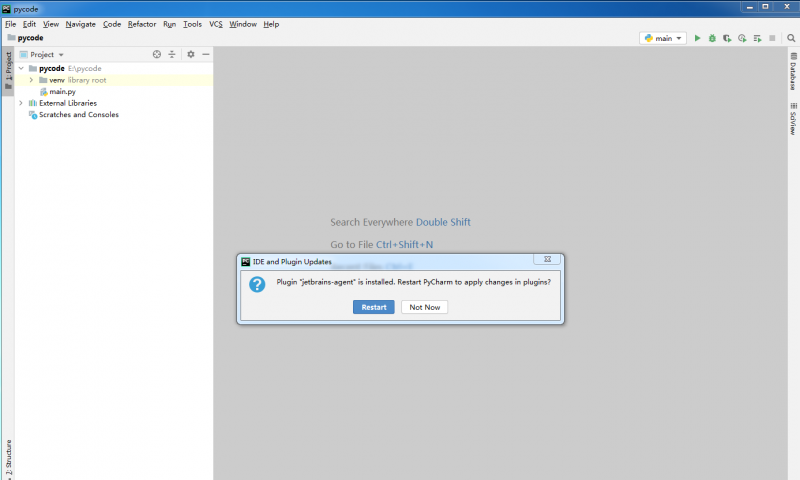Select main.py in the project tree
The height and width of the screenshot is (480, 800).
[62, 91]
